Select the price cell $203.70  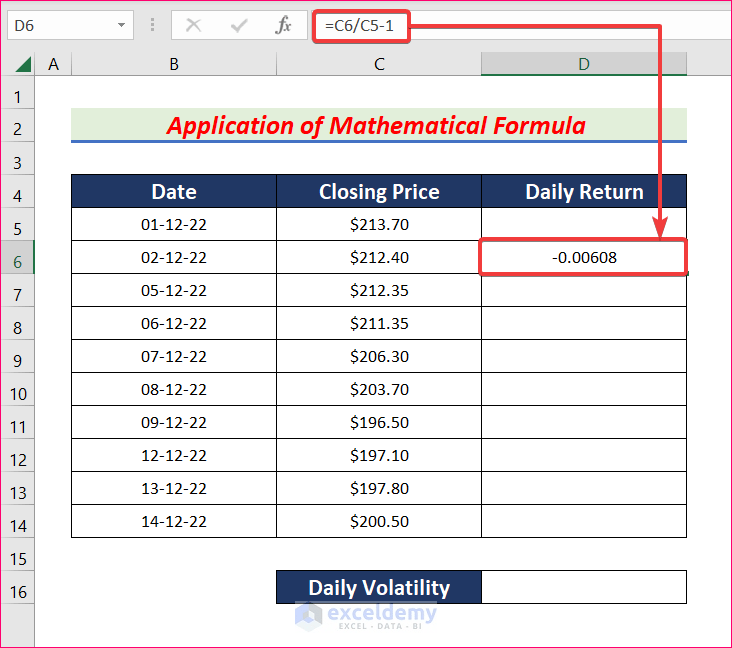click(x=379, y=389)
